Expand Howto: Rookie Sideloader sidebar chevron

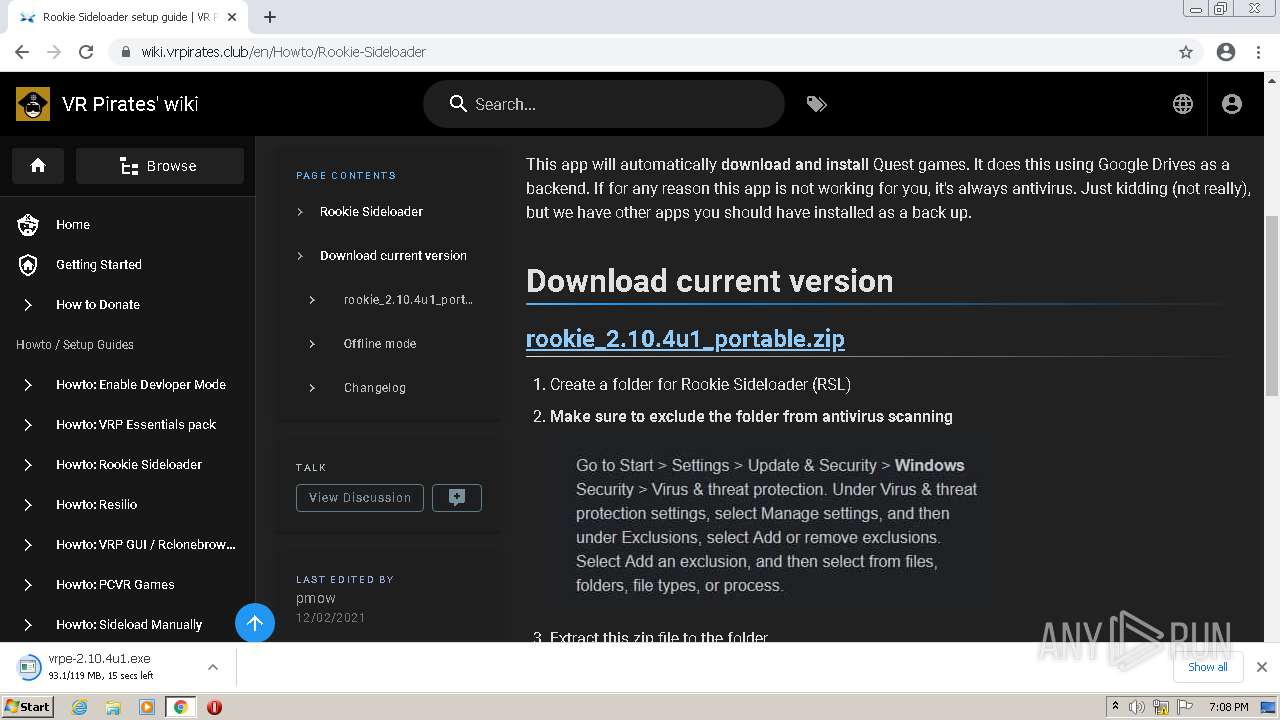coord(28,465)
